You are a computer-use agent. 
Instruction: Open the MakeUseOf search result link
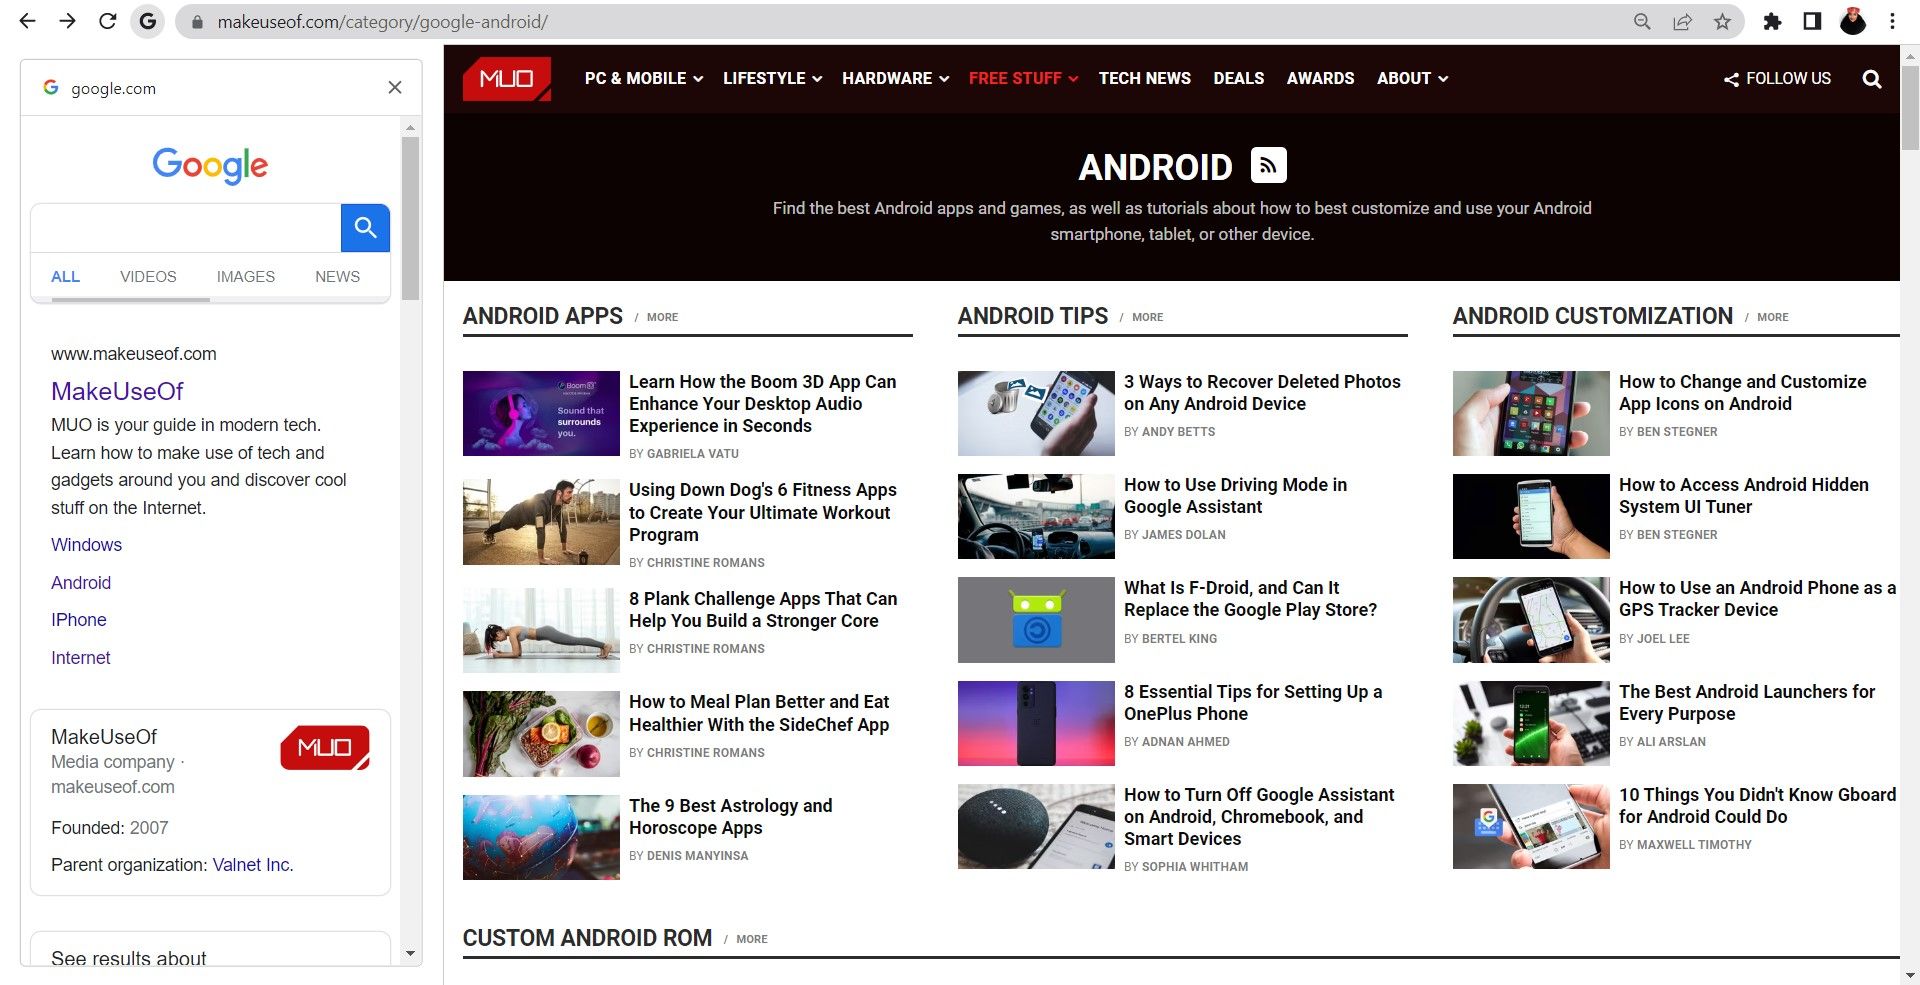[117, 391]
